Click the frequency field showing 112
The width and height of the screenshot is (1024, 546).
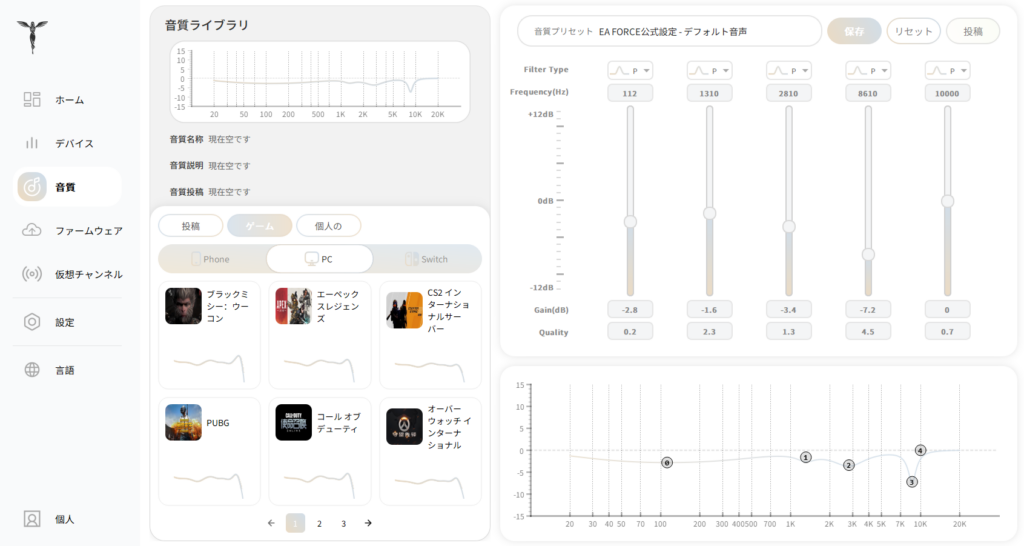pos(630,93)
